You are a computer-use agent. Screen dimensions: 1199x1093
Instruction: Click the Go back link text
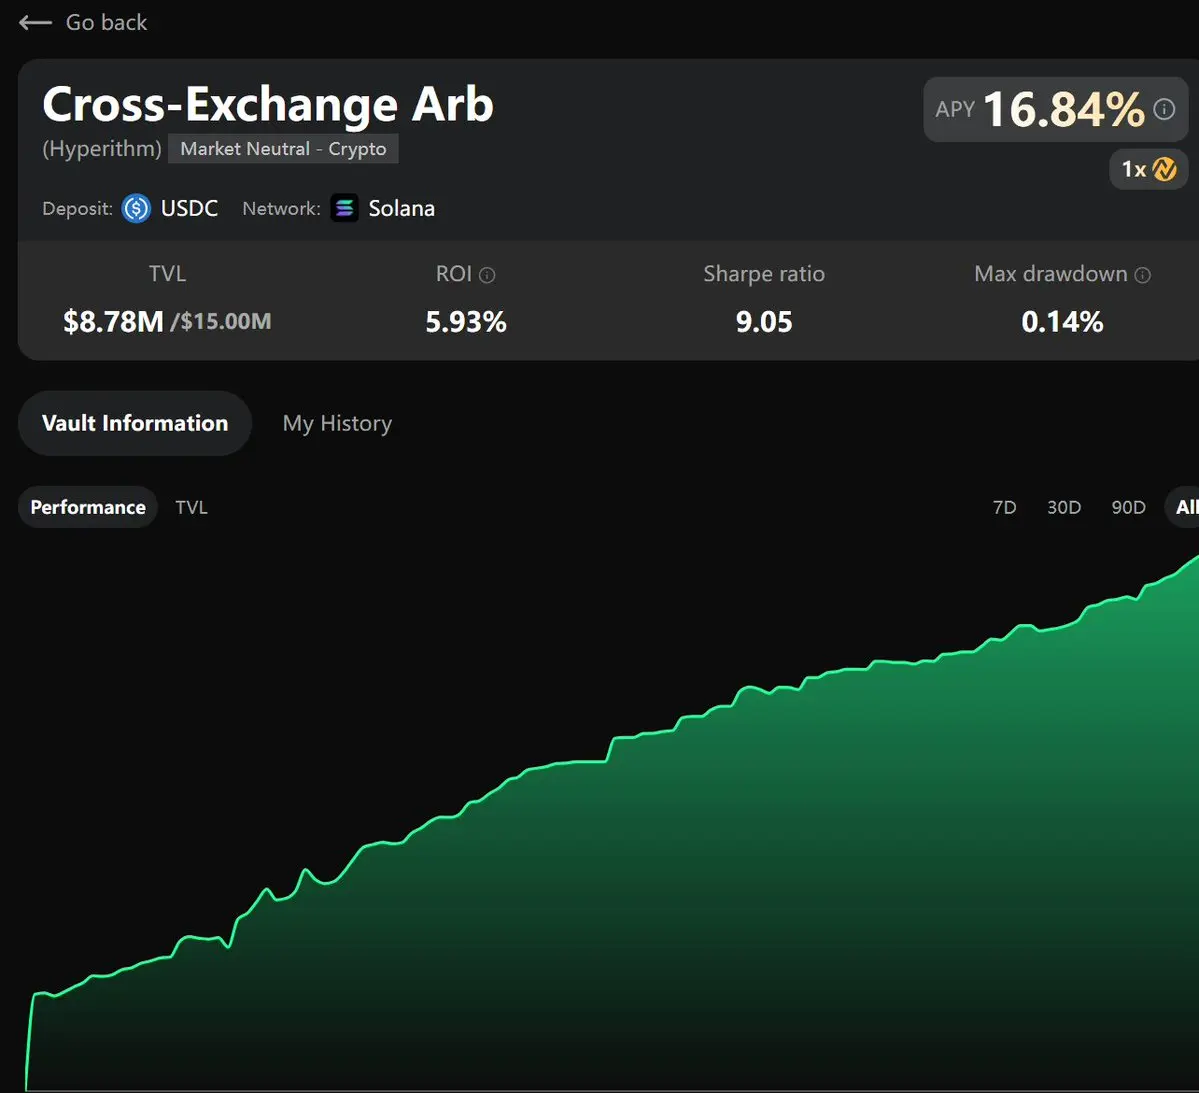tap(106, 23)
